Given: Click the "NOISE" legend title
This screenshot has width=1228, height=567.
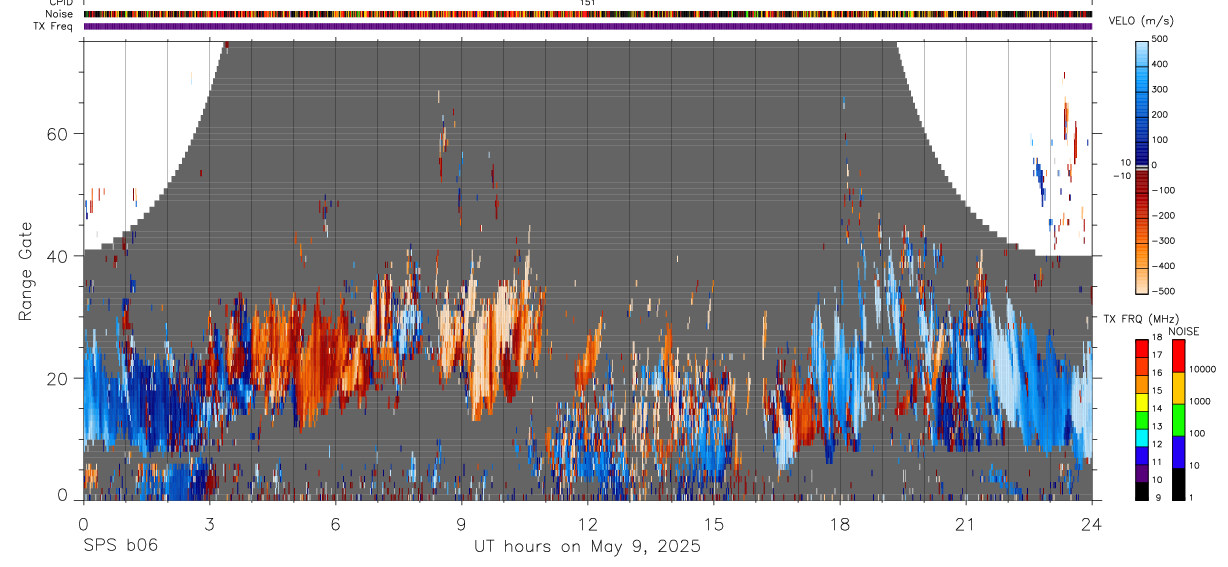Looking at the screenshot, I should [x=1183, y=331].
